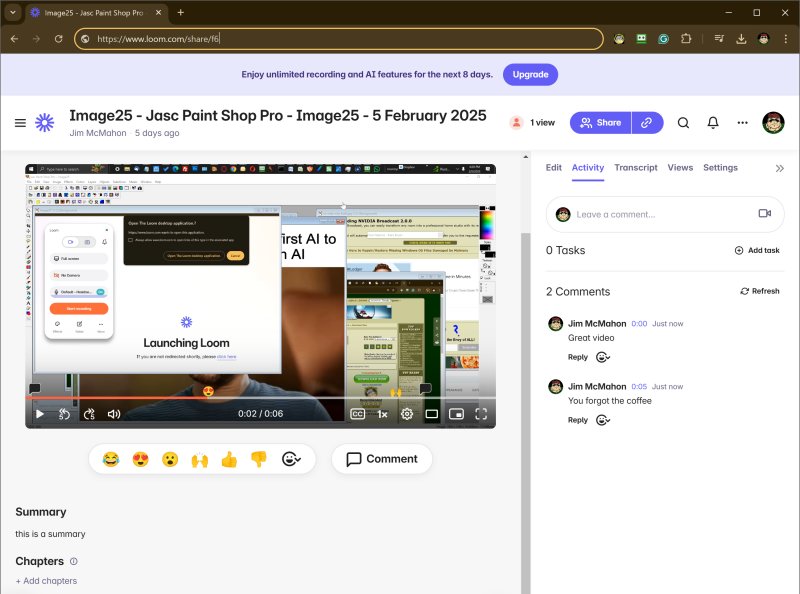The width and height of the screenshot is (800, 594).
Task: Focus the Leave a comment field
Action: (x=665, y=214)
